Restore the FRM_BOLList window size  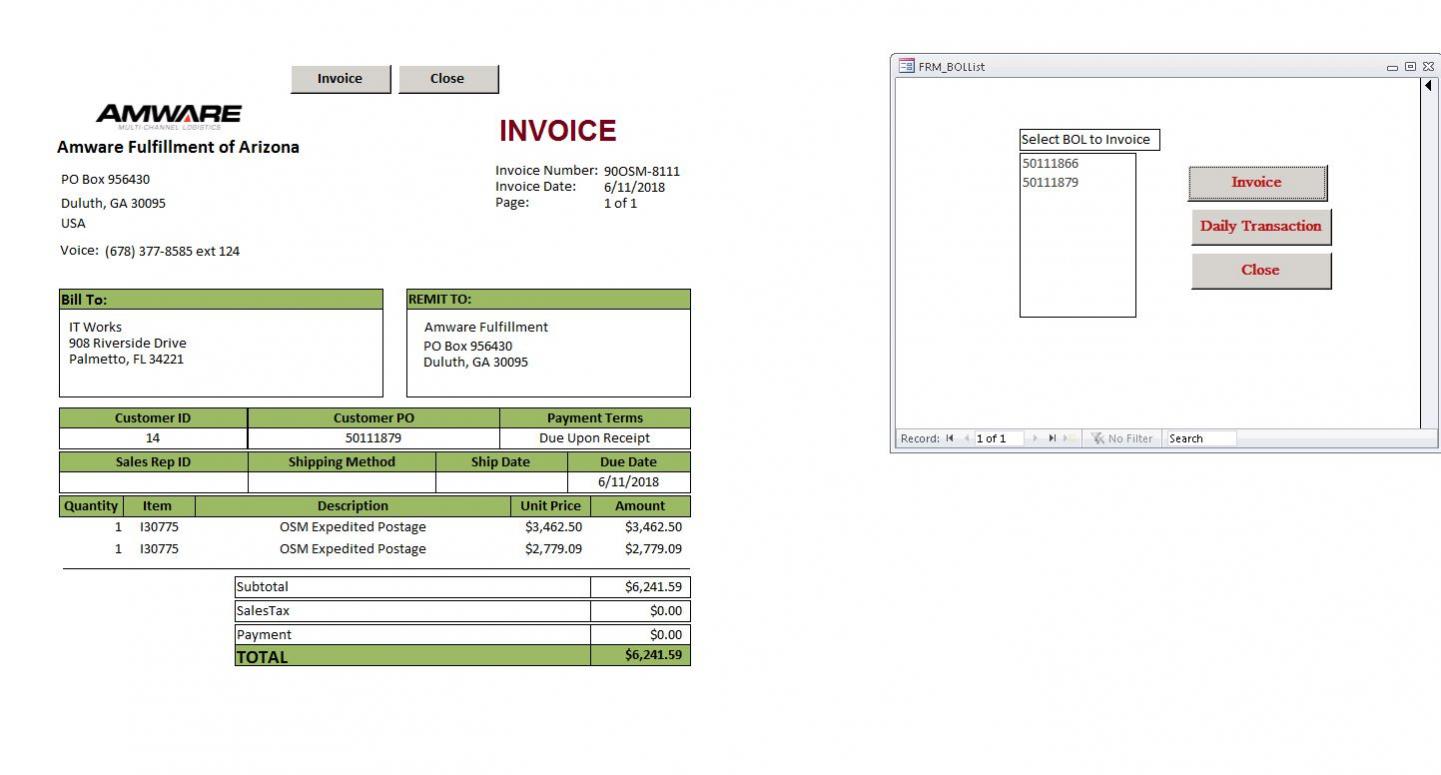(1411, 67)
